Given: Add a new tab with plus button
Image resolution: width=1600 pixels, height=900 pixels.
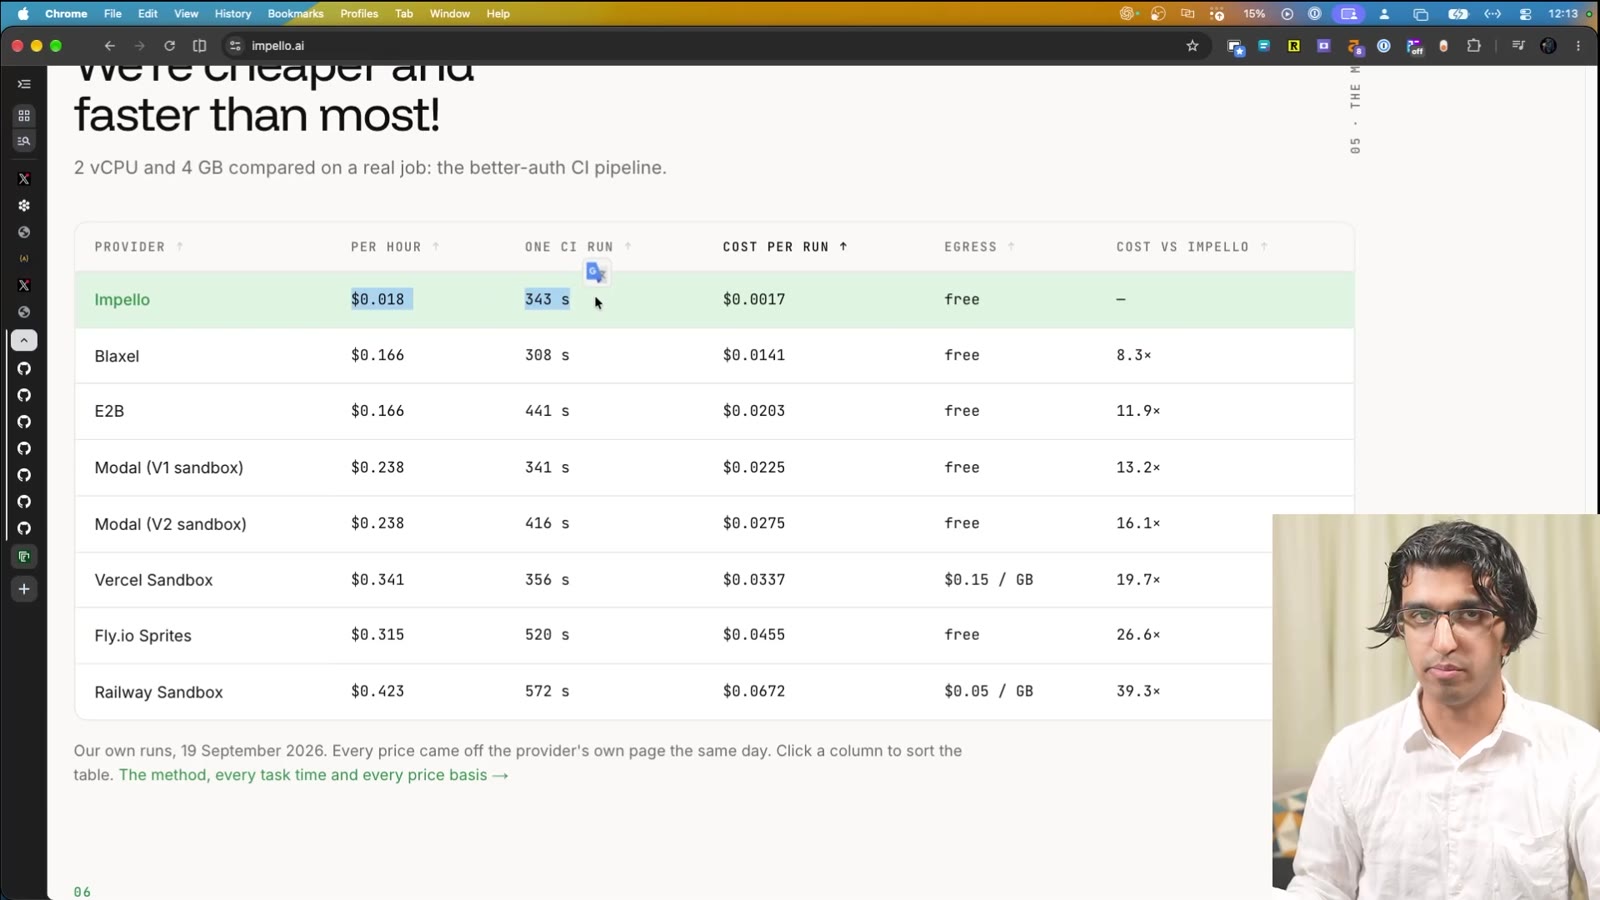Looking at the screenshot, I should point(24,589).
